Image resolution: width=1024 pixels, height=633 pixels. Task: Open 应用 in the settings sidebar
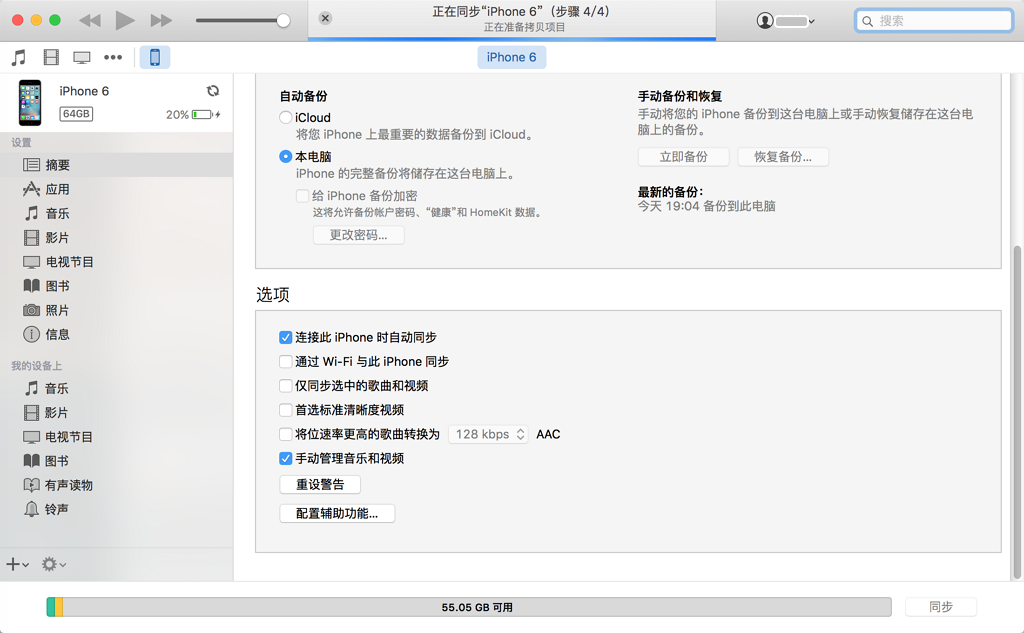116,189
